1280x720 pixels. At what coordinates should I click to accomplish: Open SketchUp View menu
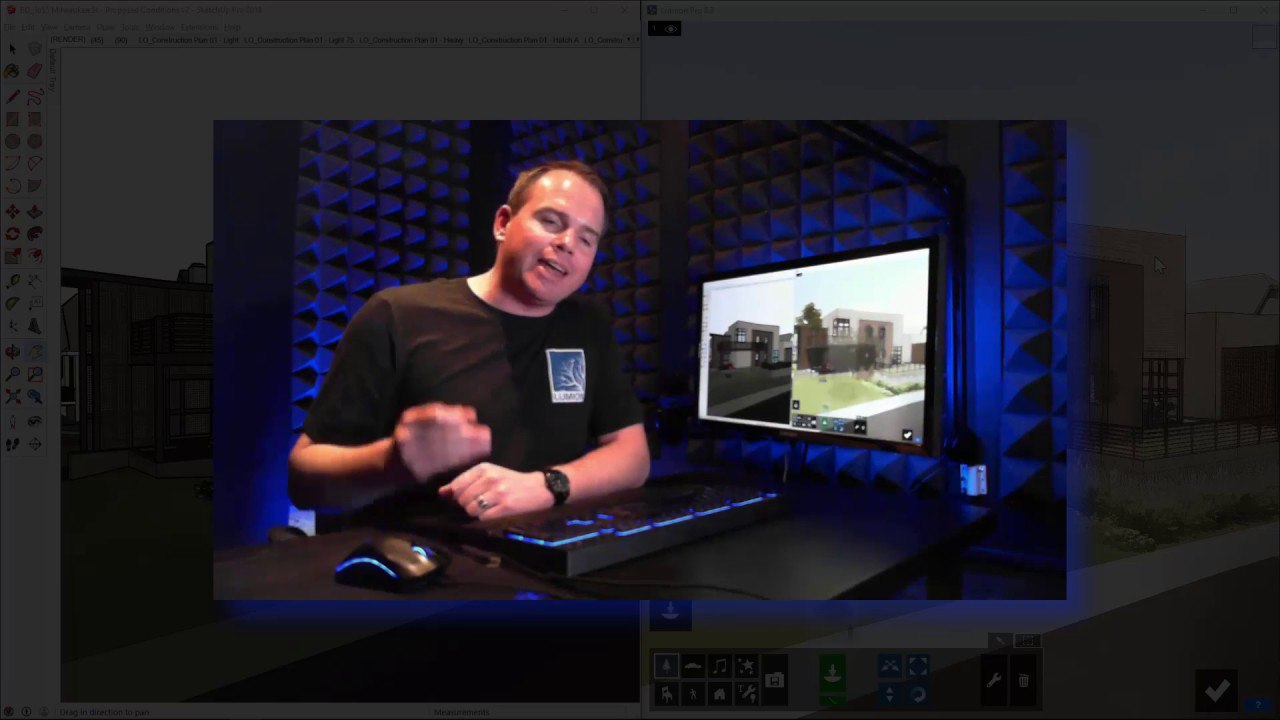click(49, 27)
